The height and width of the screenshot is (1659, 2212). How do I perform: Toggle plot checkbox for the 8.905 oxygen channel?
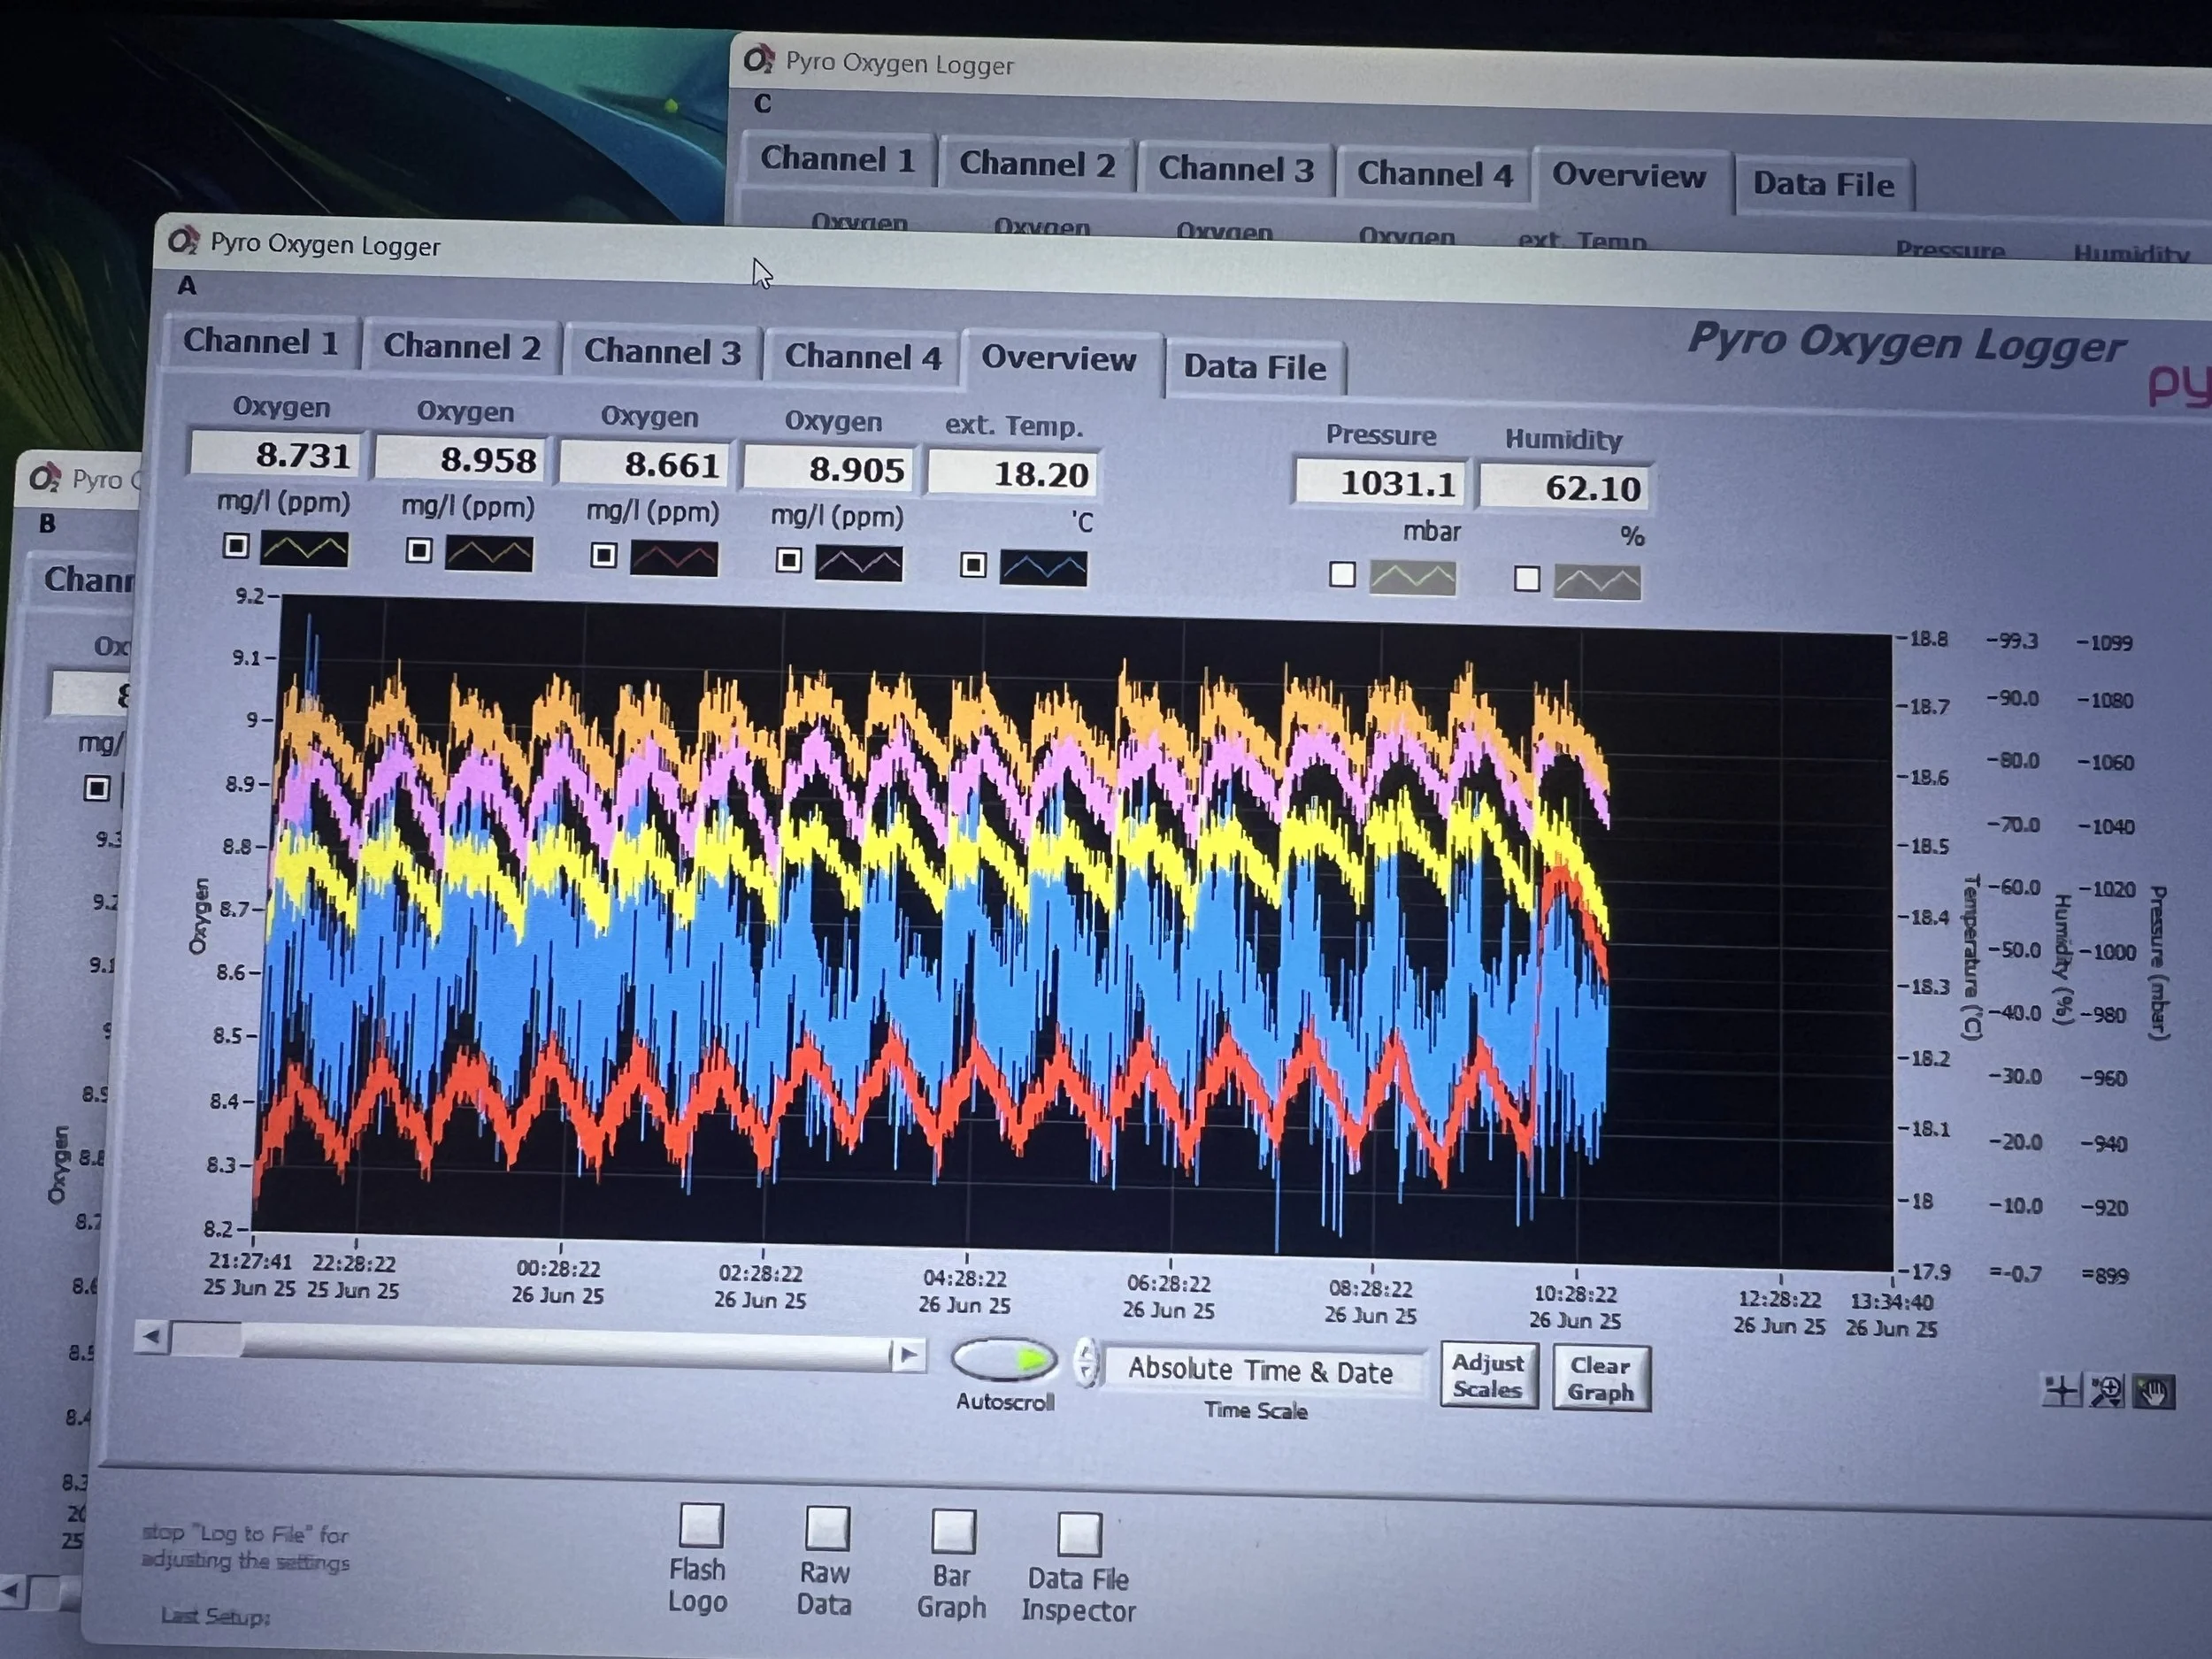[x=789, y=560]
